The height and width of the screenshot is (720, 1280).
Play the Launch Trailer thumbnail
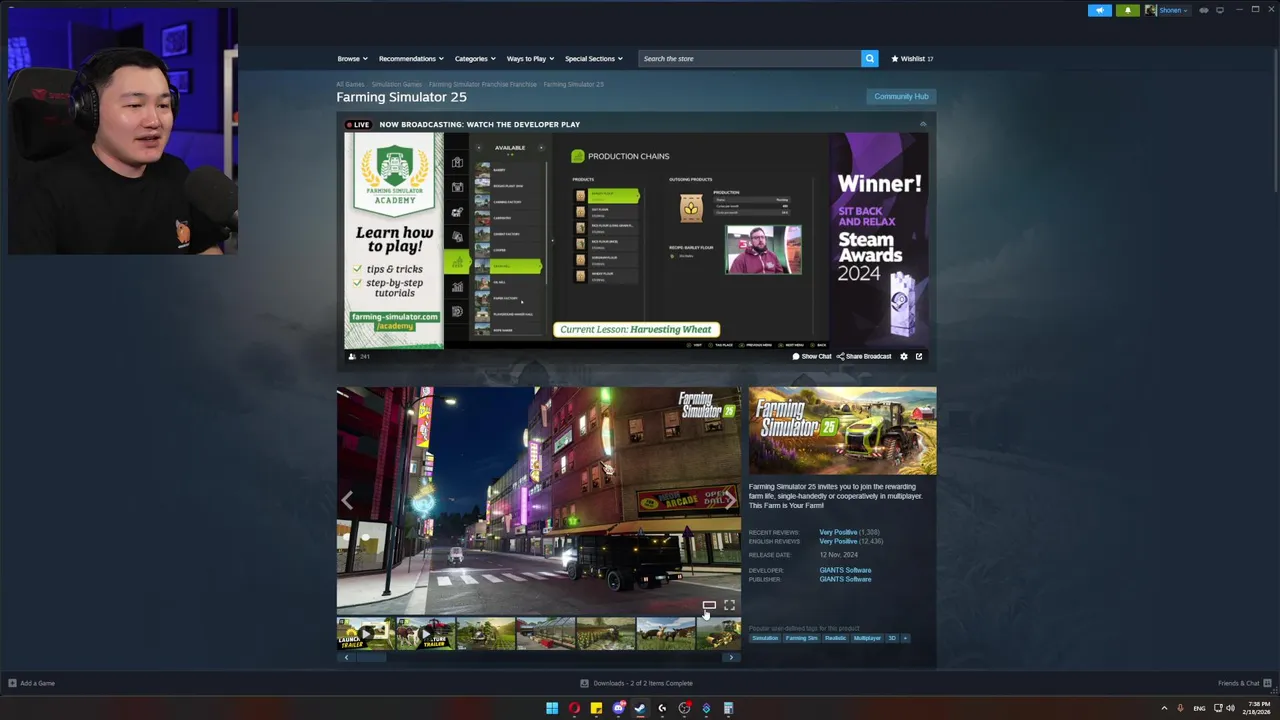click(x=365, y=634)
